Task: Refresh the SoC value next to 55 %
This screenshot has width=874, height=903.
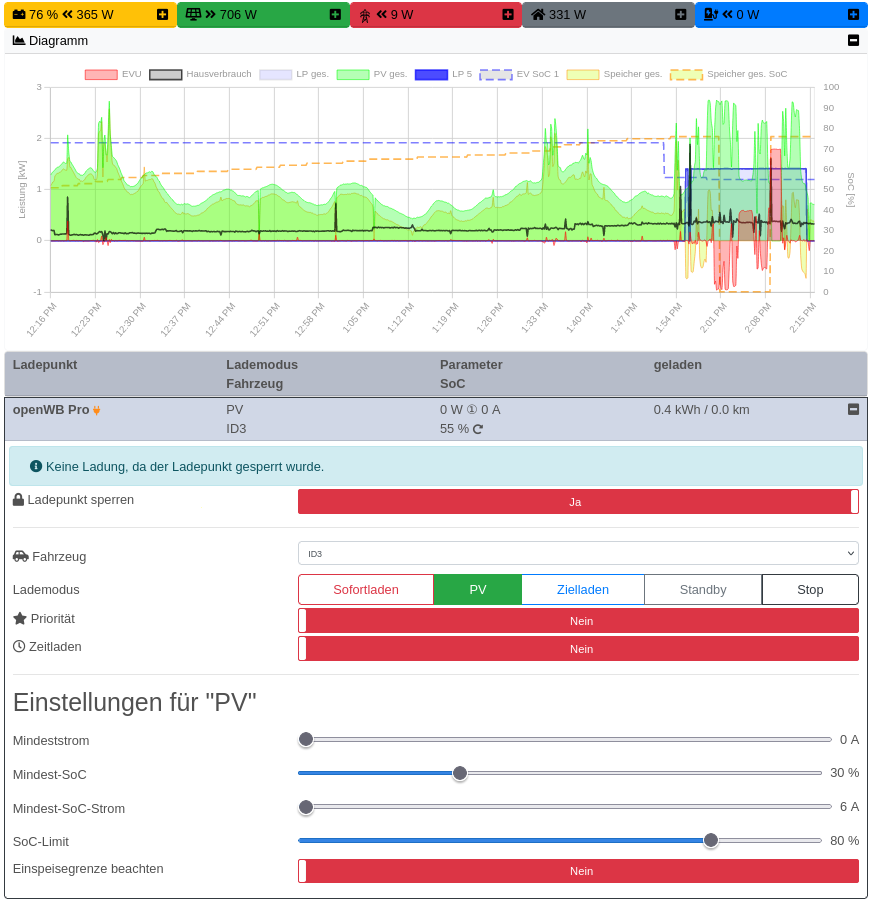Action: pos(478,429)
